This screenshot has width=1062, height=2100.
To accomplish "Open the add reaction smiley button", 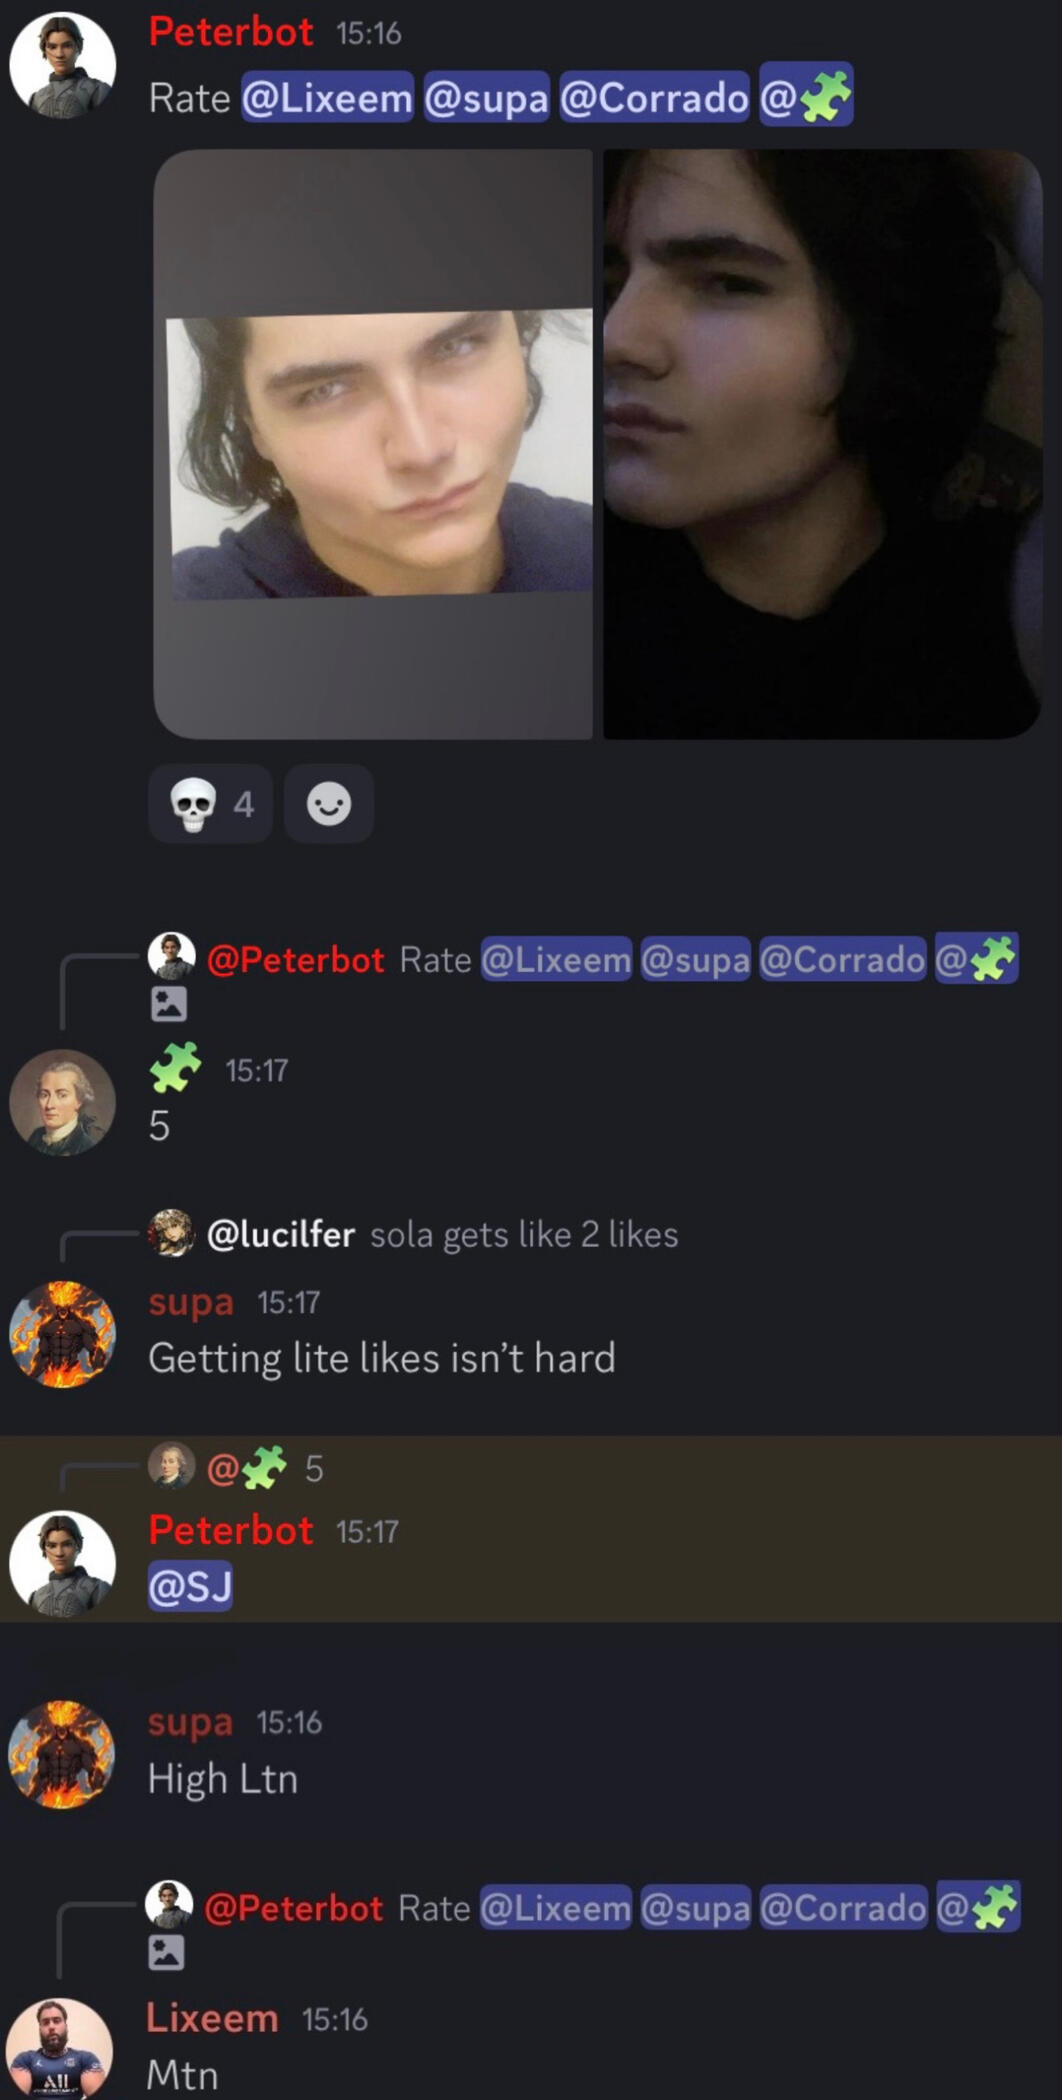I will [x=329, y=804].
